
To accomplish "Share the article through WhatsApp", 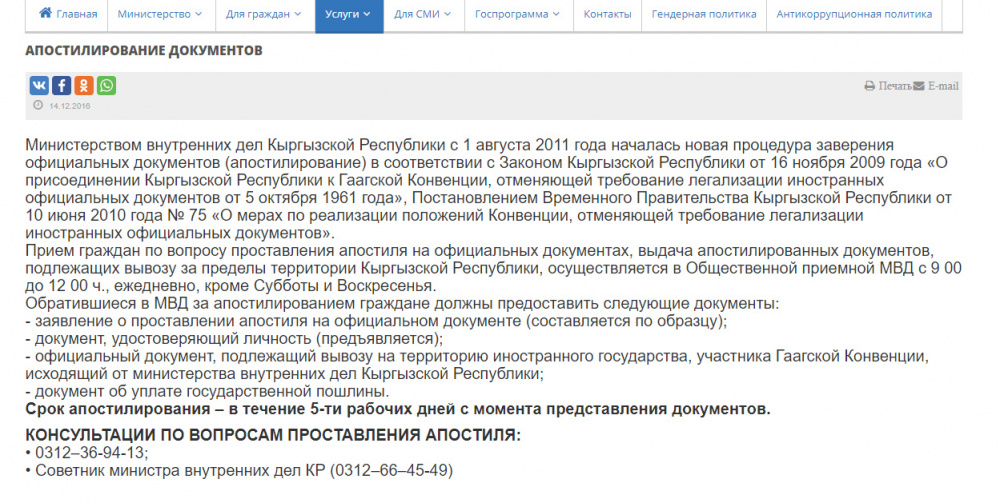I will (x=105, y=86).
